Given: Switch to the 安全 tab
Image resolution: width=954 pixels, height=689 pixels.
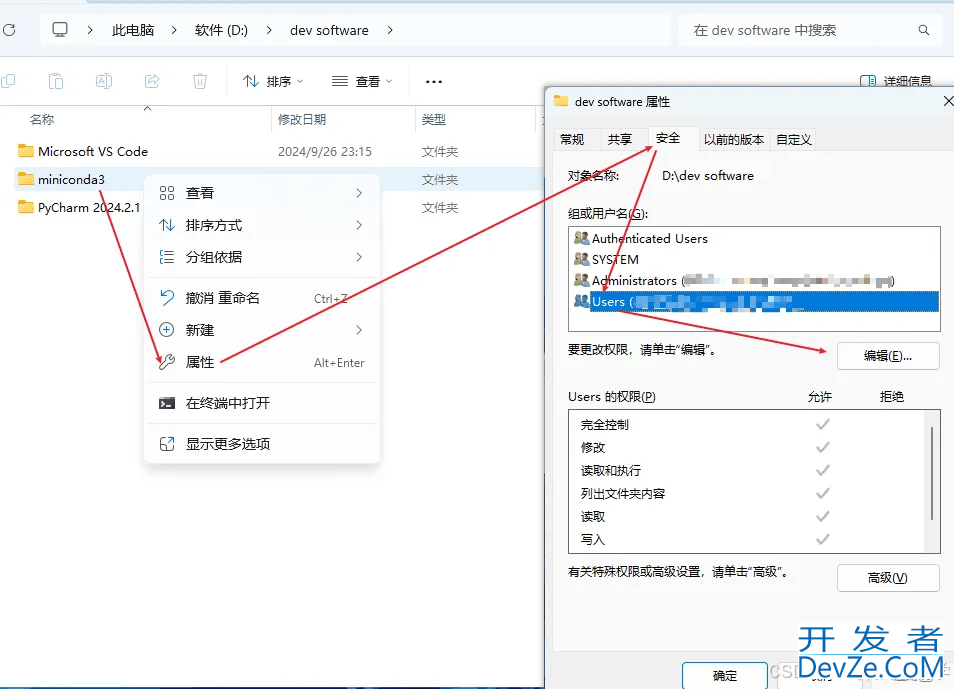Looking at the screenshot, I should pyautogui.click(x=667, y=138).
